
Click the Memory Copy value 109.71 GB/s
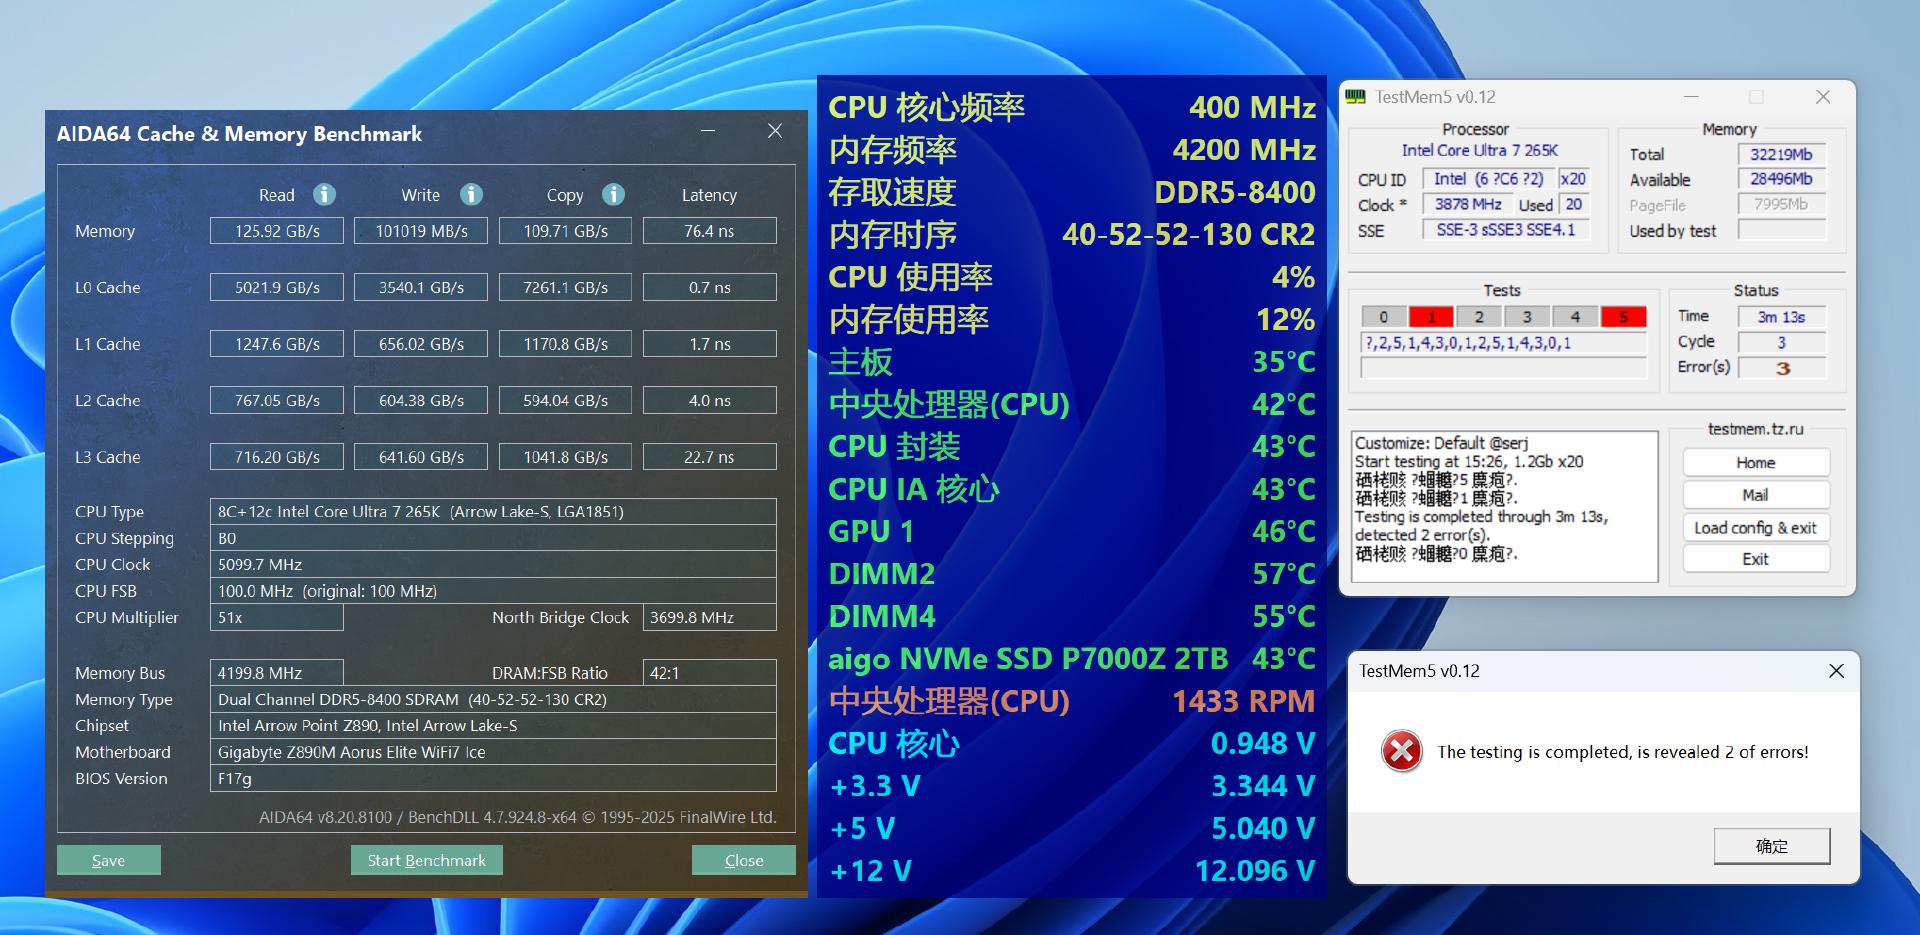point(565,231)
